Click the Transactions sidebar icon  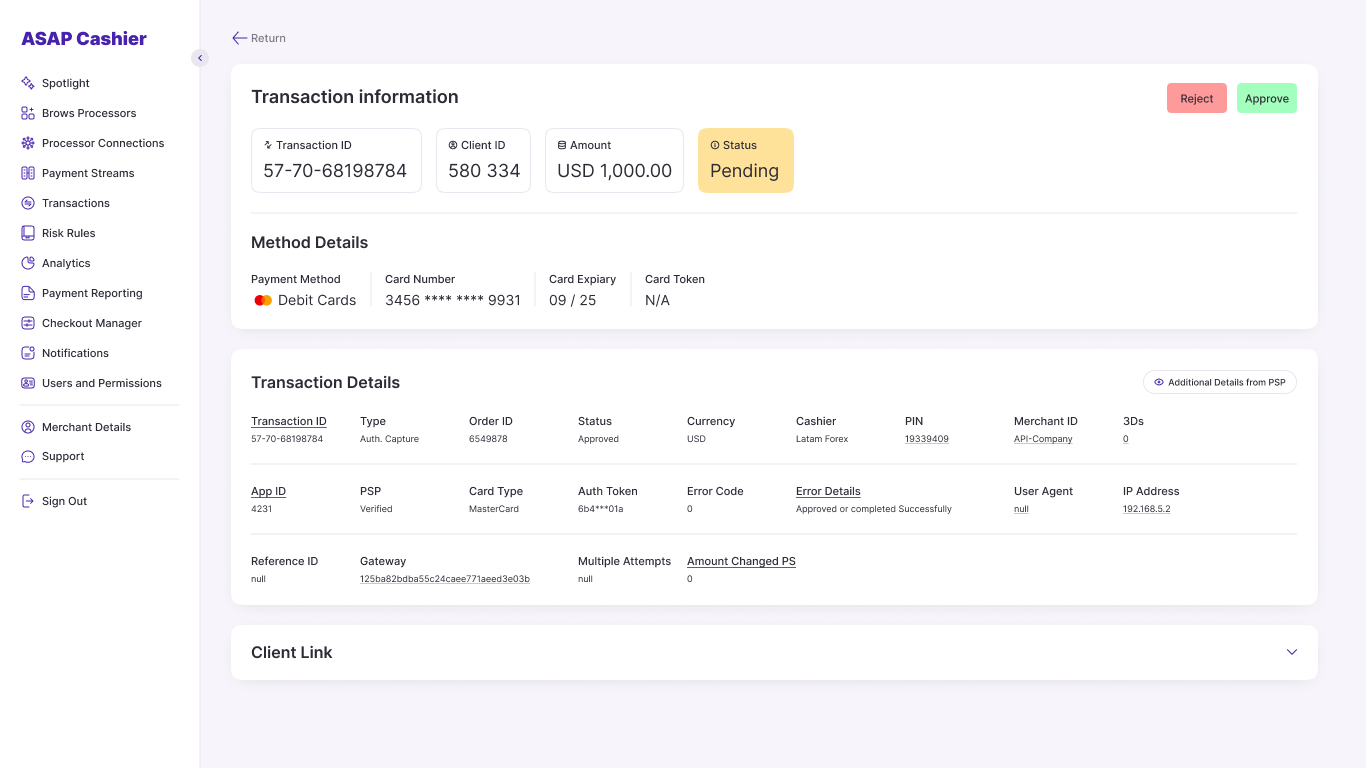pos(28,203)
